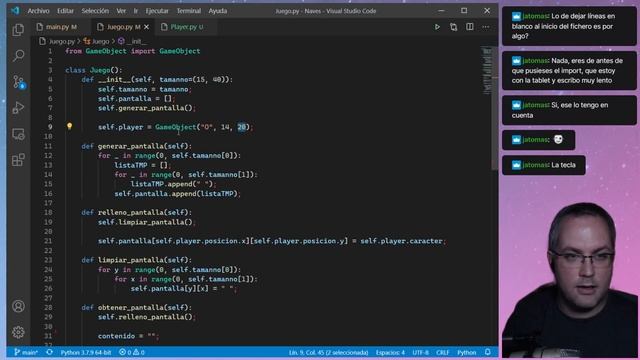
Task: Open the Terminal menu
Action: [189, 11]
